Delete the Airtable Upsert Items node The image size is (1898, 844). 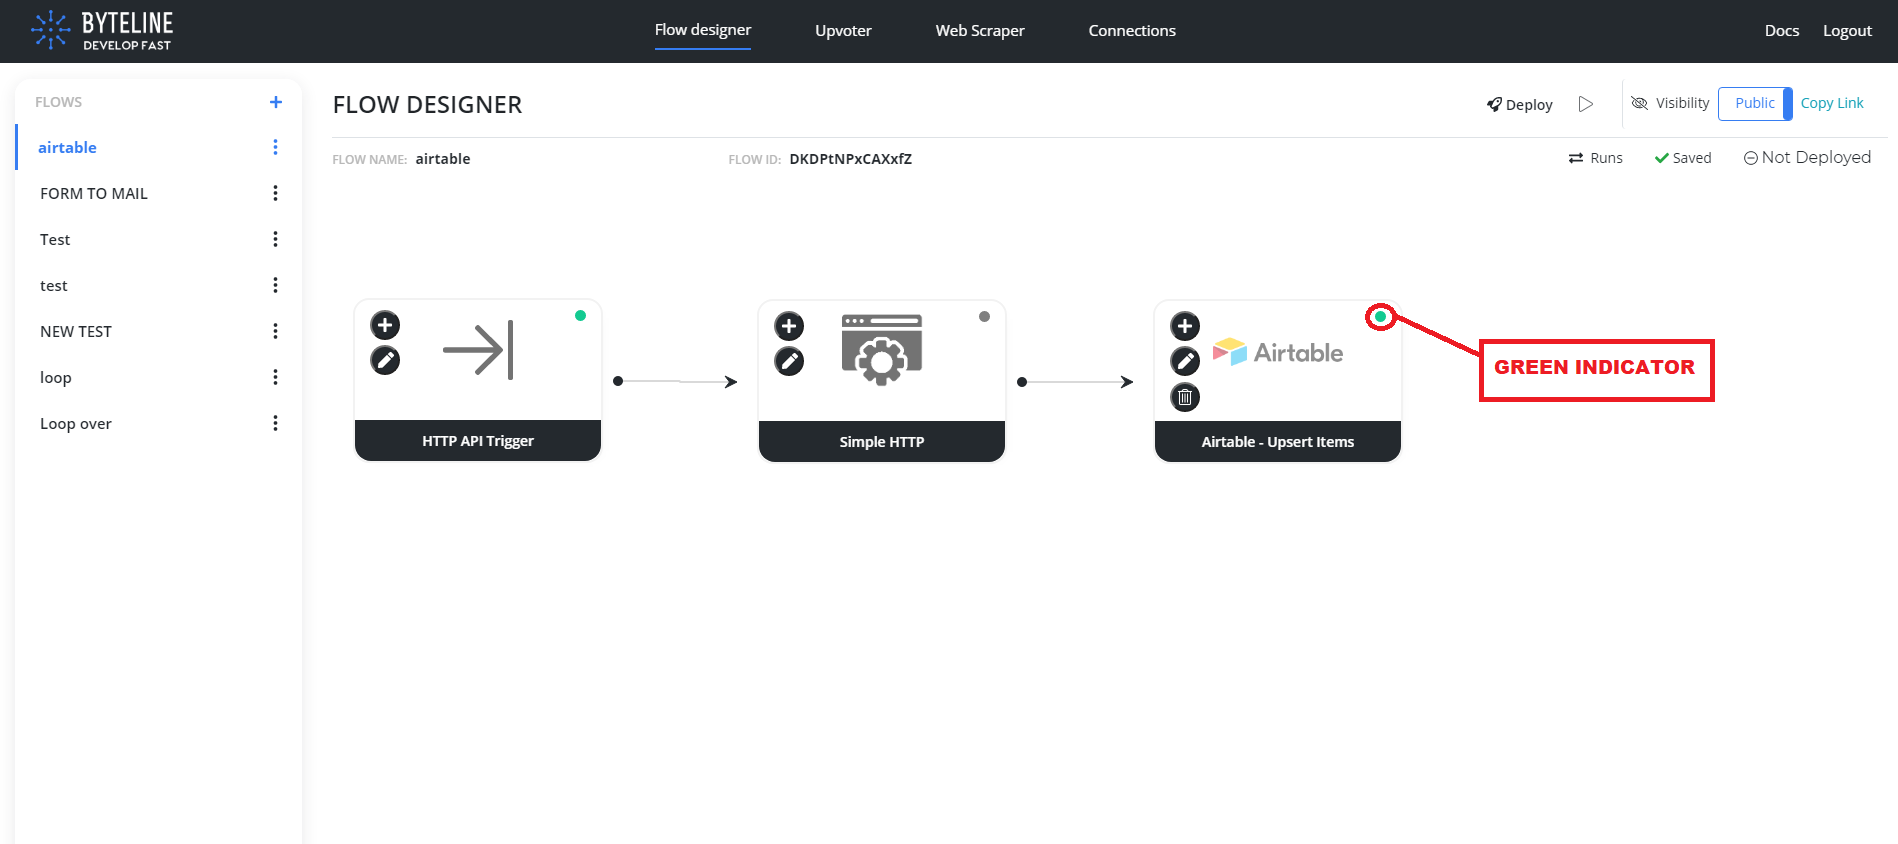[1185, 397]
